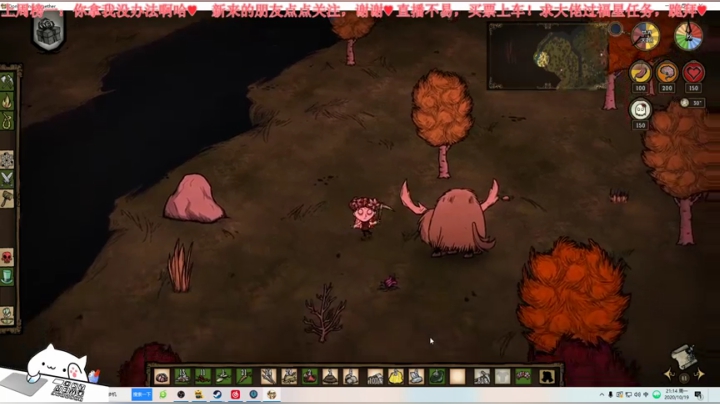Select the twigs stack in inventory
720x404 pixels.
click(x=269, y=376)
